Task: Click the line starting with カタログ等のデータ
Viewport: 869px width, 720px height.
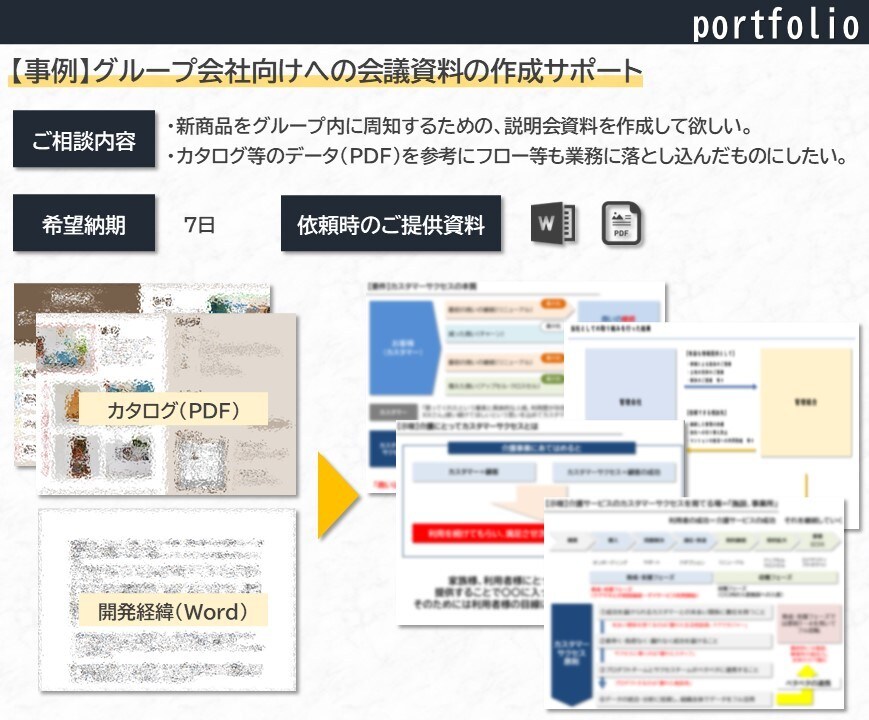Action: pyautogui.click(x=507, y=155)
